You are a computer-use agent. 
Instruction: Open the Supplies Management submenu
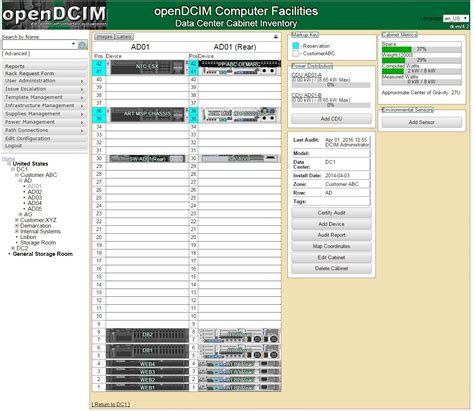pos(44,114)
